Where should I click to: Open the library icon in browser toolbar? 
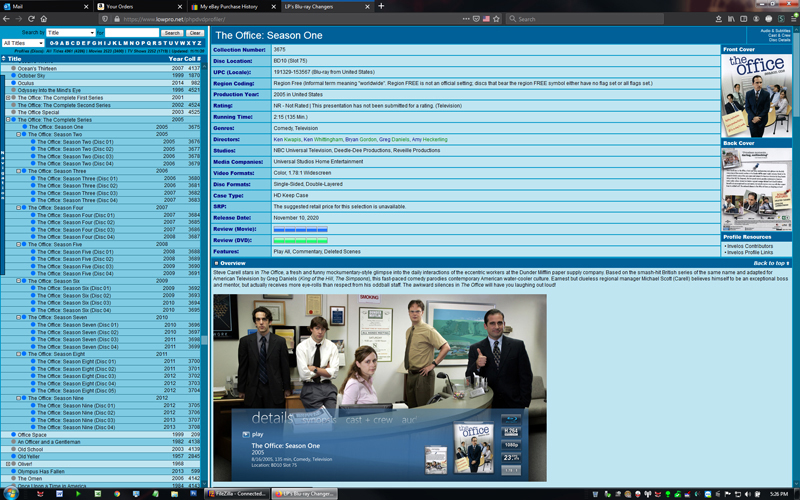pyautogui.click(x=731, y=19)
